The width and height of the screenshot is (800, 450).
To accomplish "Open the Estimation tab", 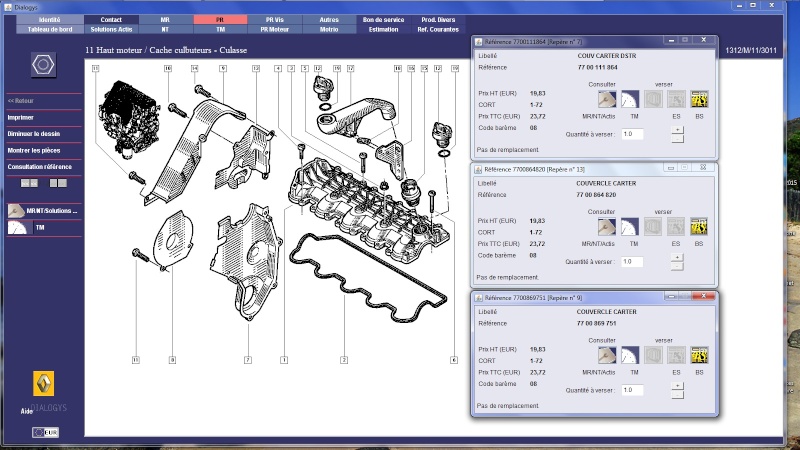I will 384,29.
